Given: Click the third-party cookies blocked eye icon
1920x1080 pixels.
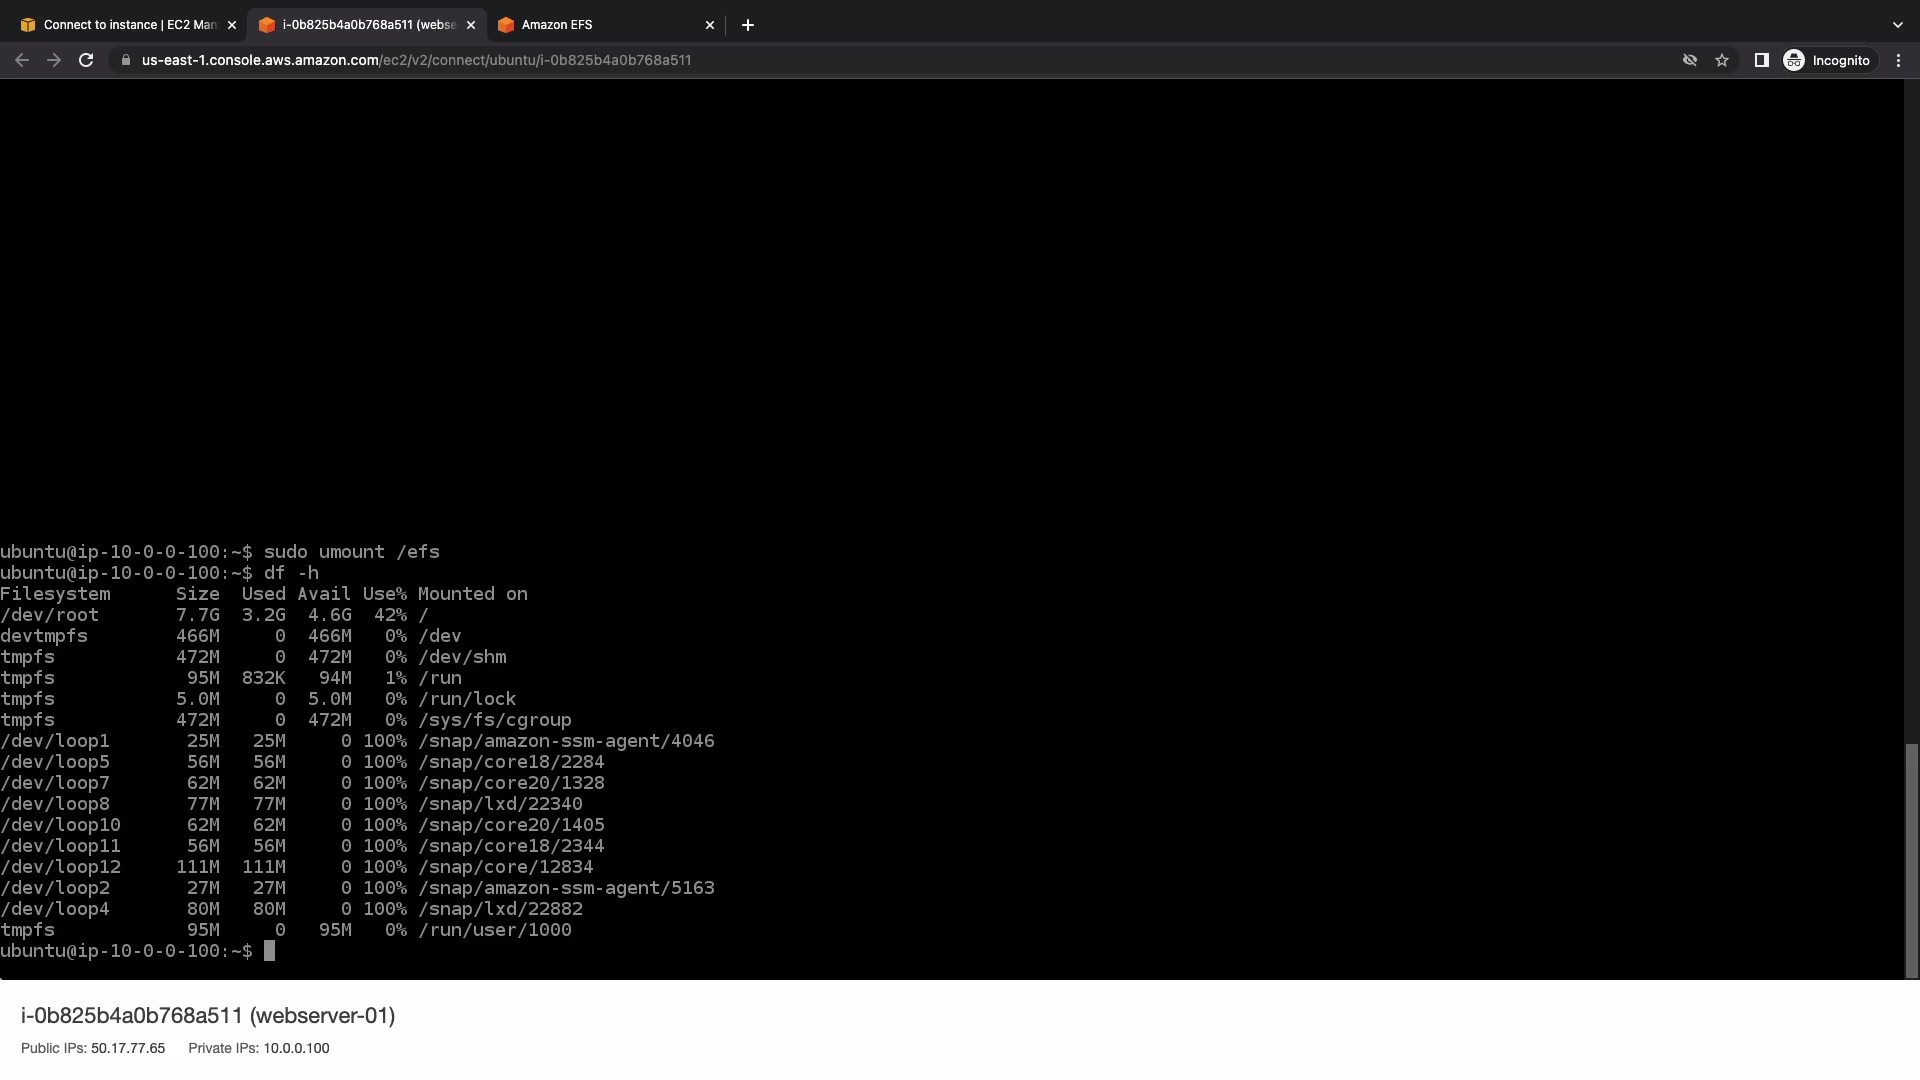Looking at the screenshot, I should coord(1690,60).
